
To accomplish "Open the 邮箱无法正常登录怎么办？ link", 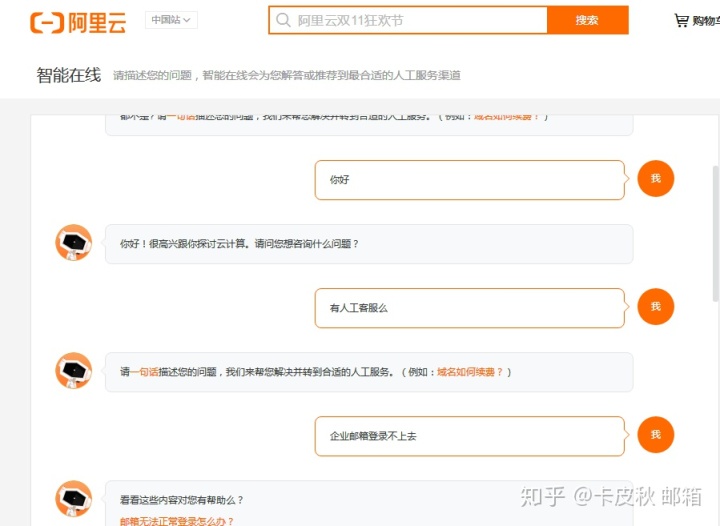I will [177, 521].
